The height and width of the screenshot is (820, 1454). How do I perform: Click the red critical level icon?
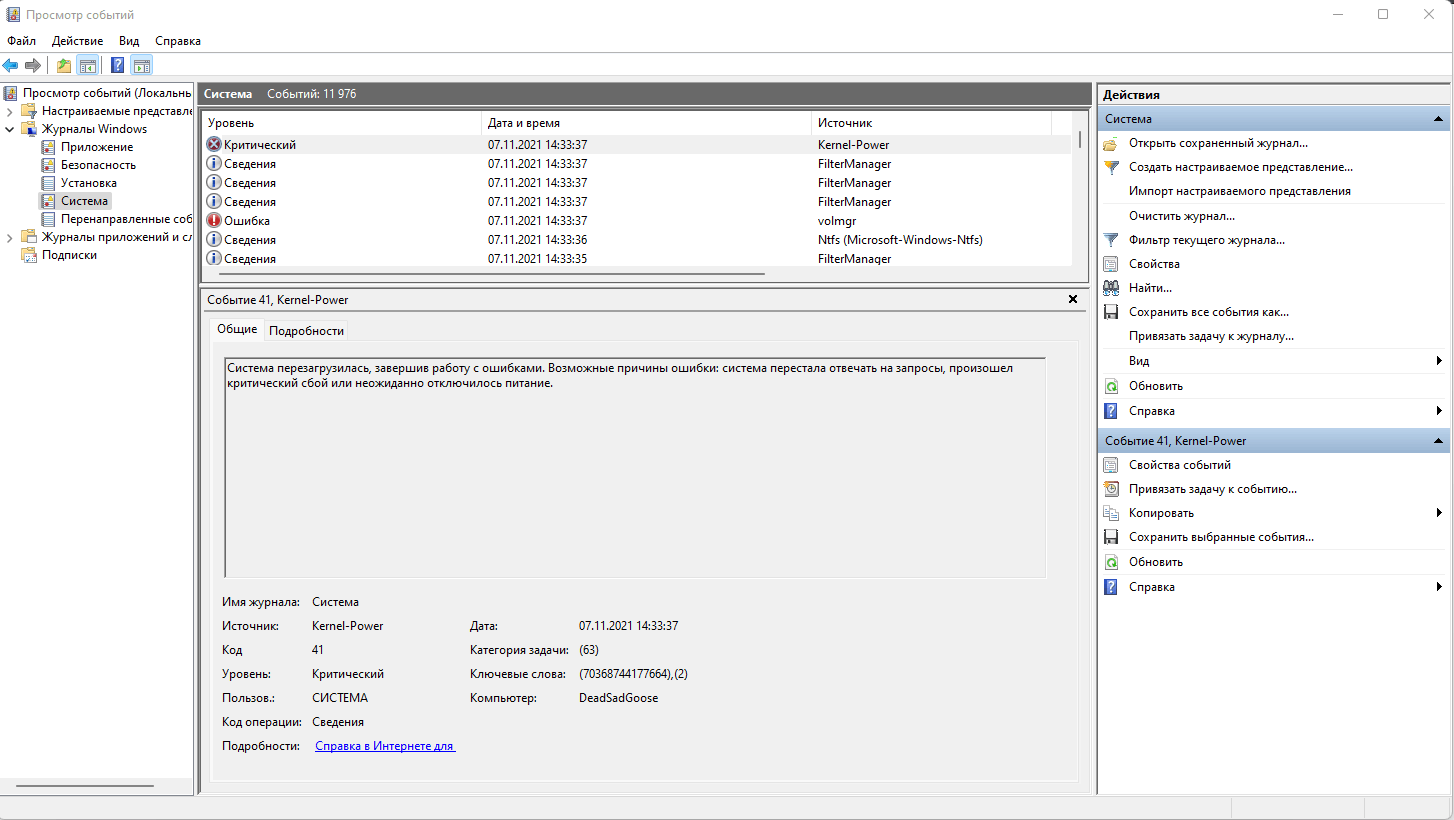click(x=213, y=145)
